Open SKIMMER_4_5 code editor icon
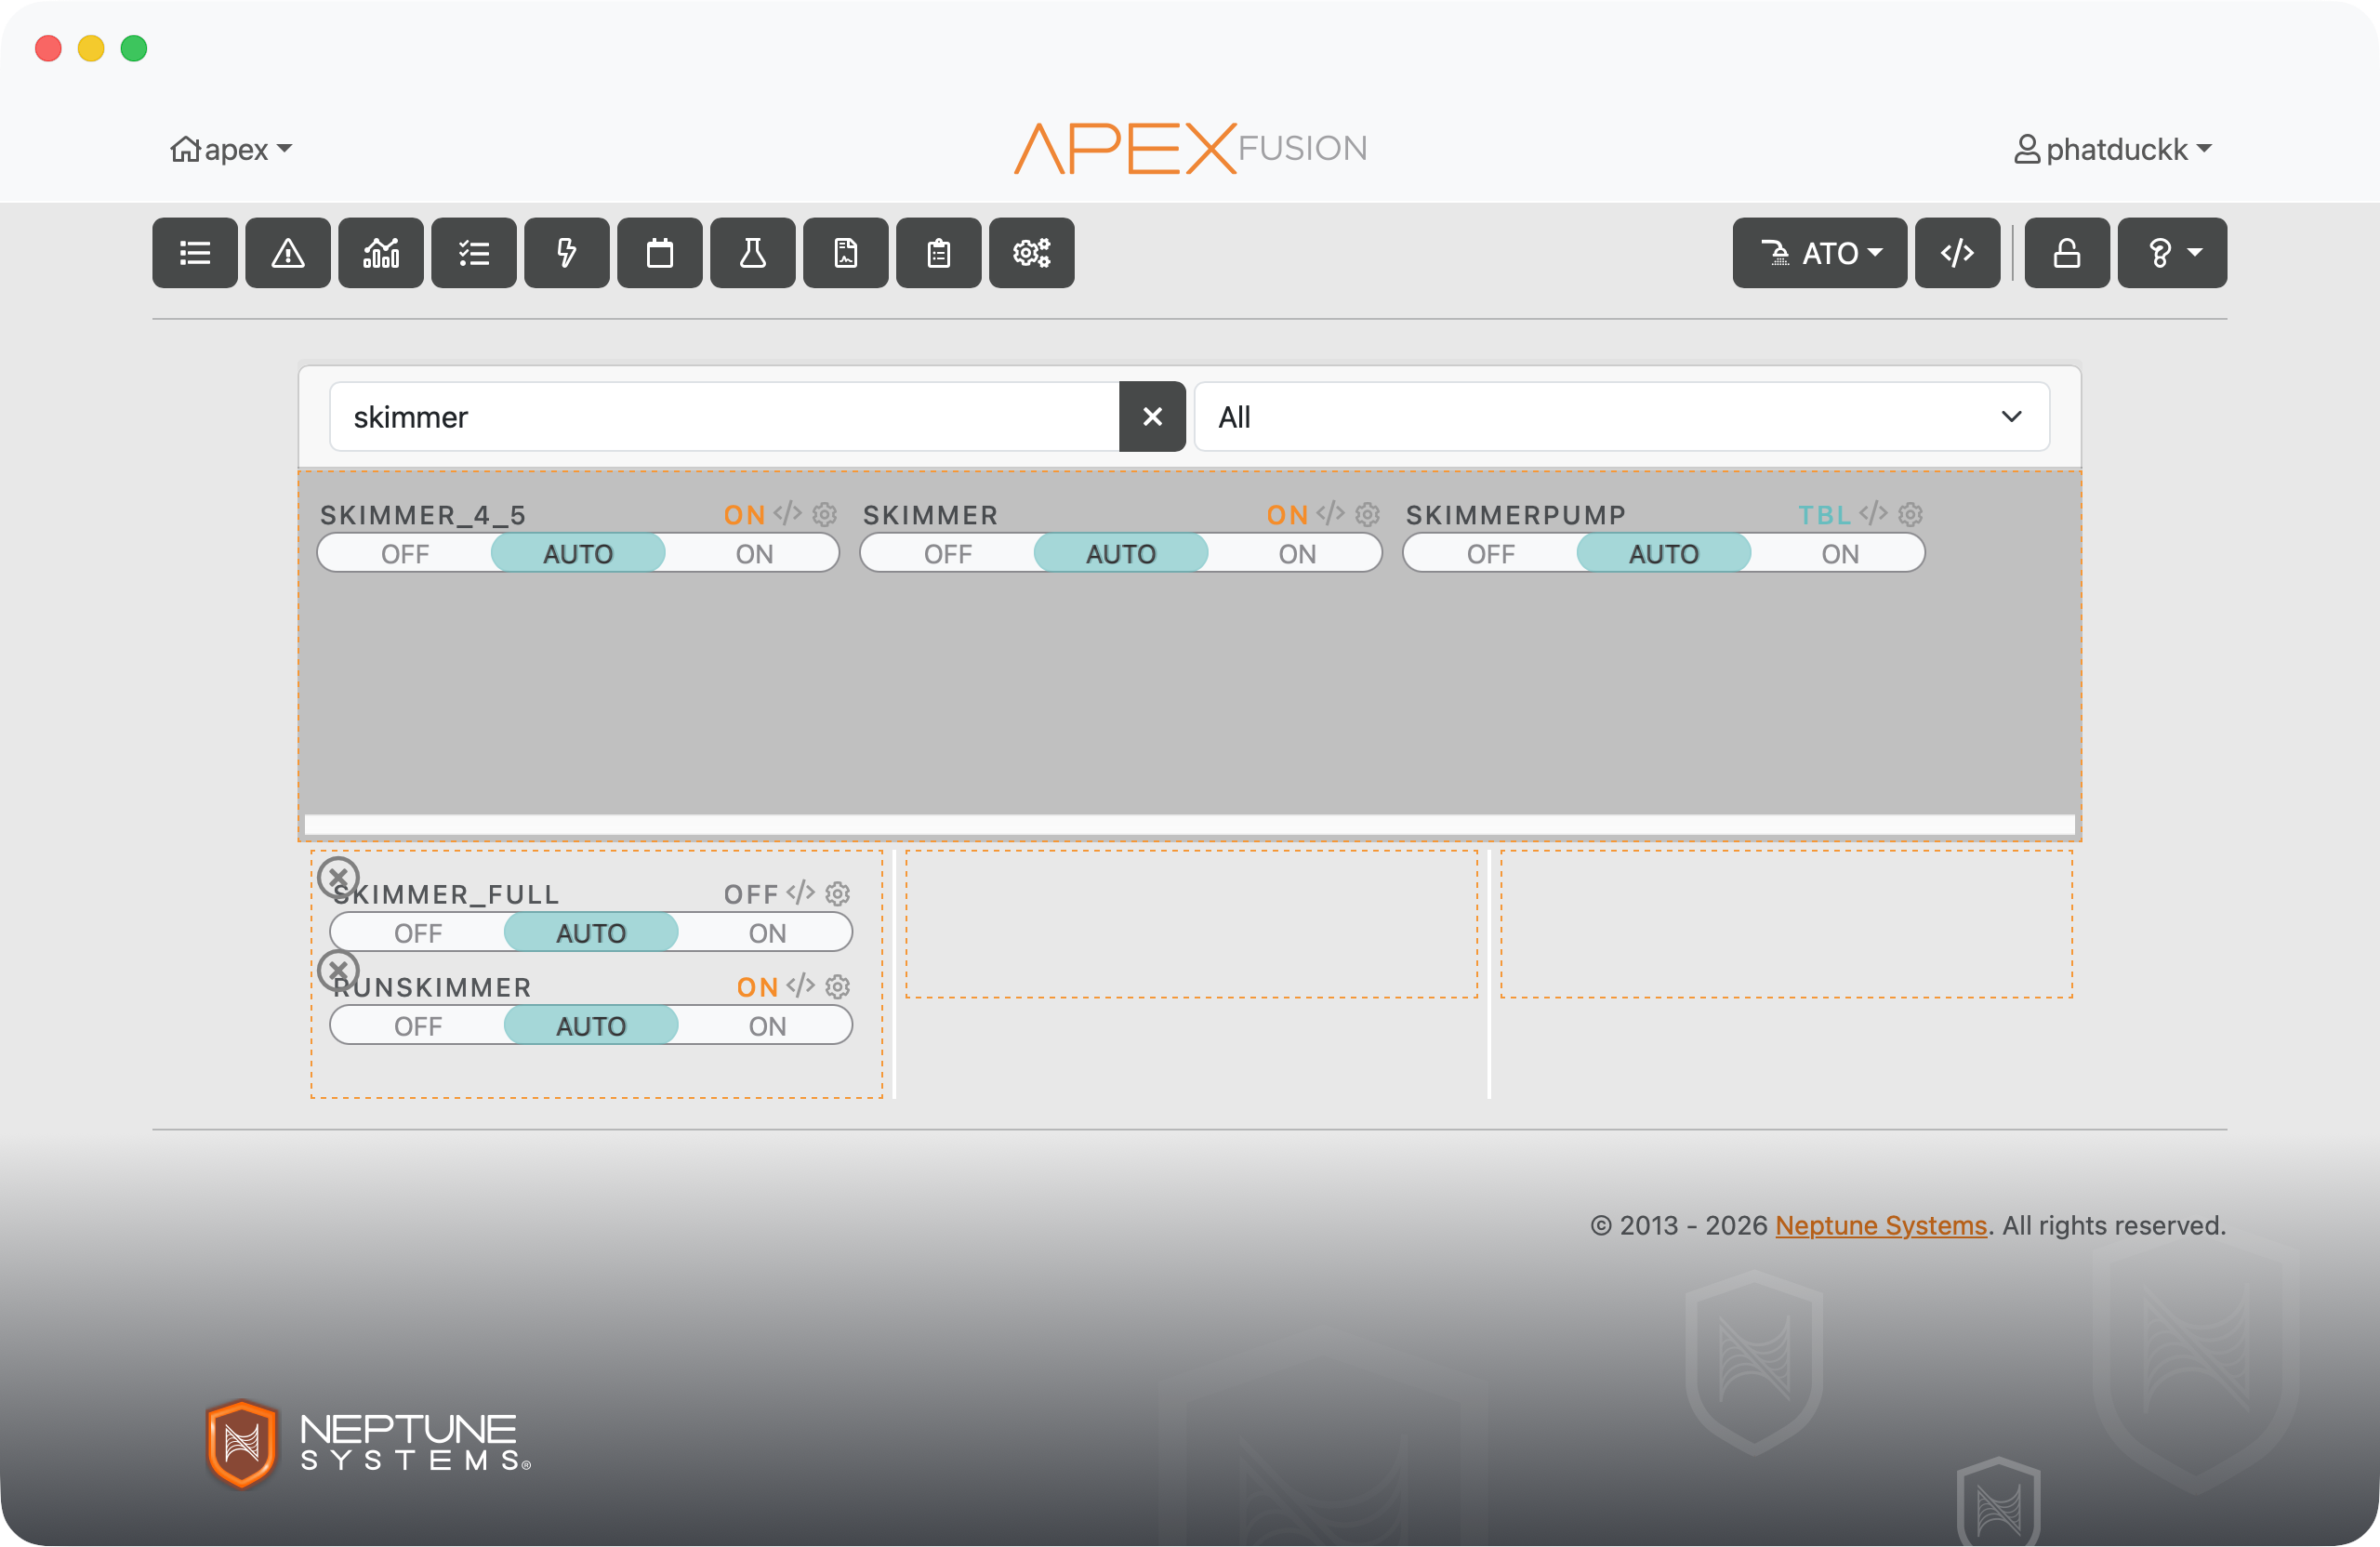Image resolution: width=2380 pixels, height=1547 pixels. point(788,514)
